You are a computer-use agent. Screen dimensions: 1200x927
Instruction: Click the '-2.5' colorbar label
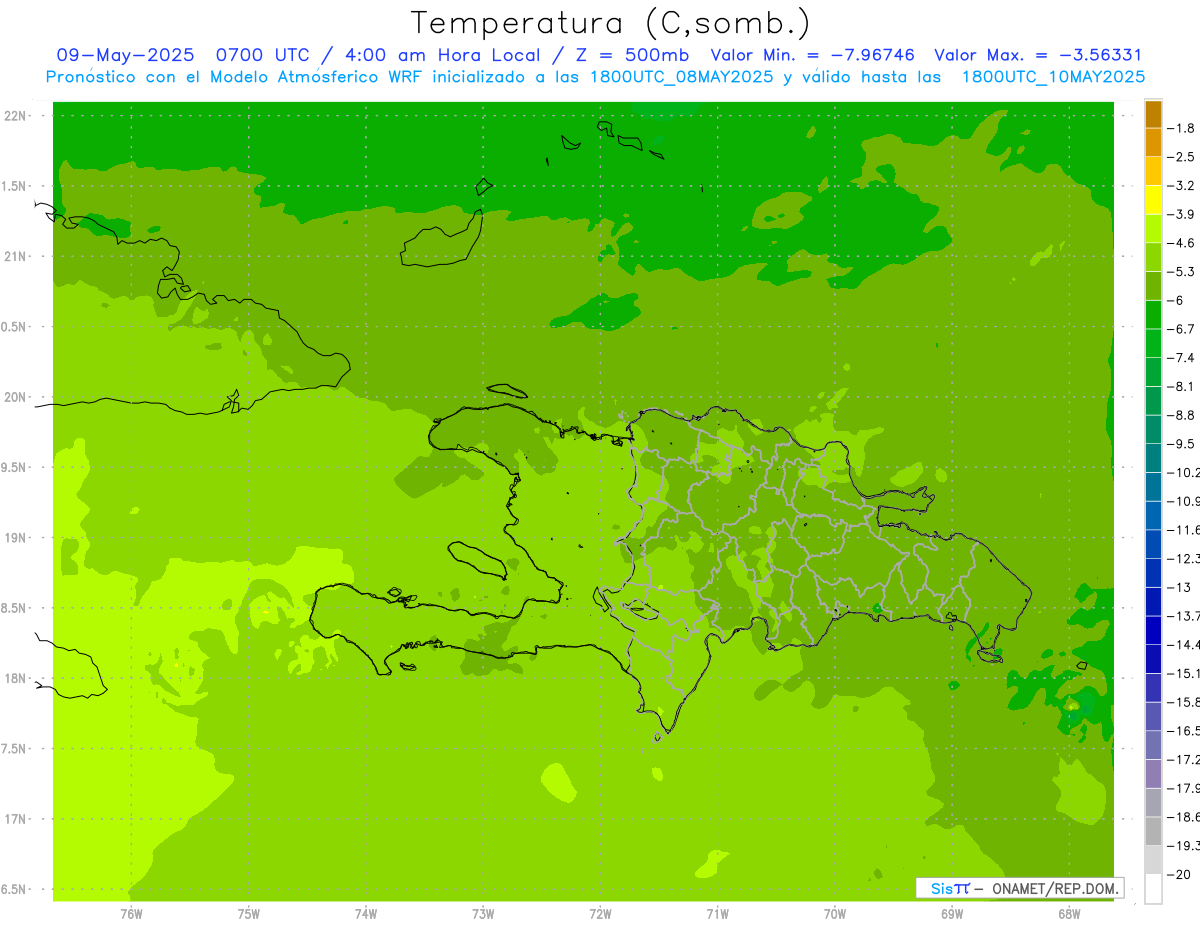[x=1182, y=157]
